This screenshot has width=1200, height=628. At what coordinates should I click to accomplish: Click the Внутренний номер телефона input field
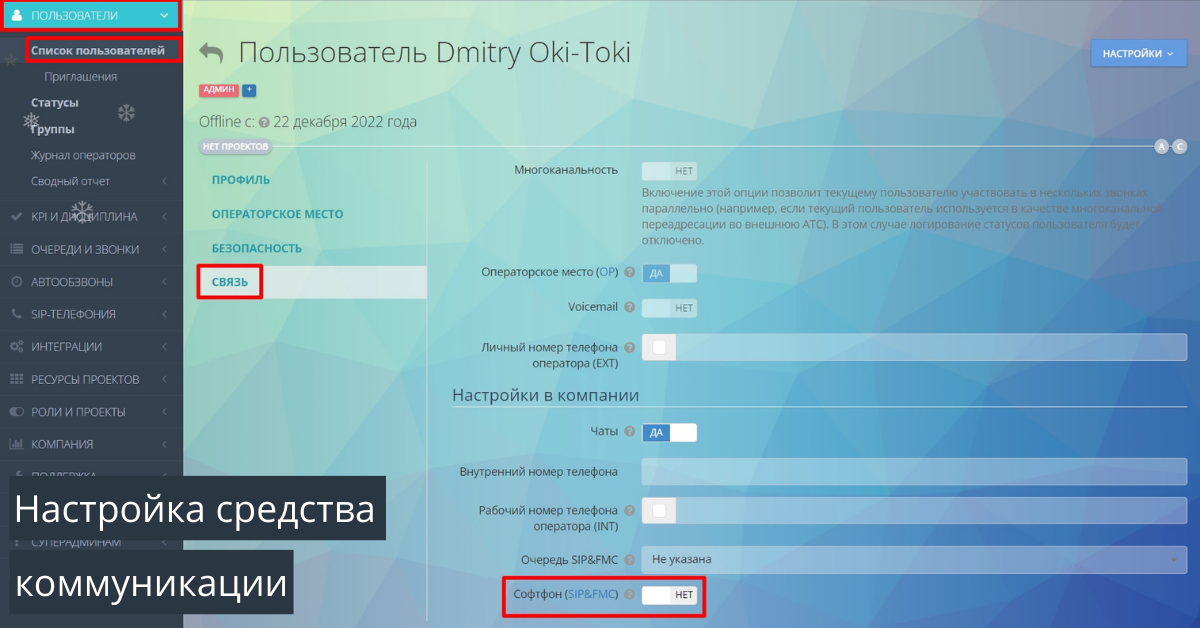913,471
